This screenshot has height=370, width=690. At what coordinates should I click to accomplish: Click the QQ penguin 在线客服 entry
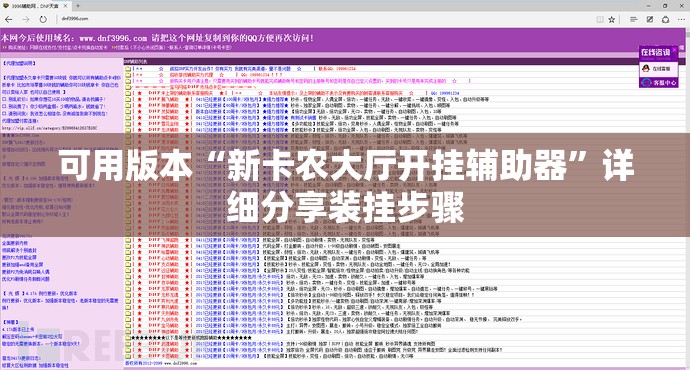click(658, 69)
